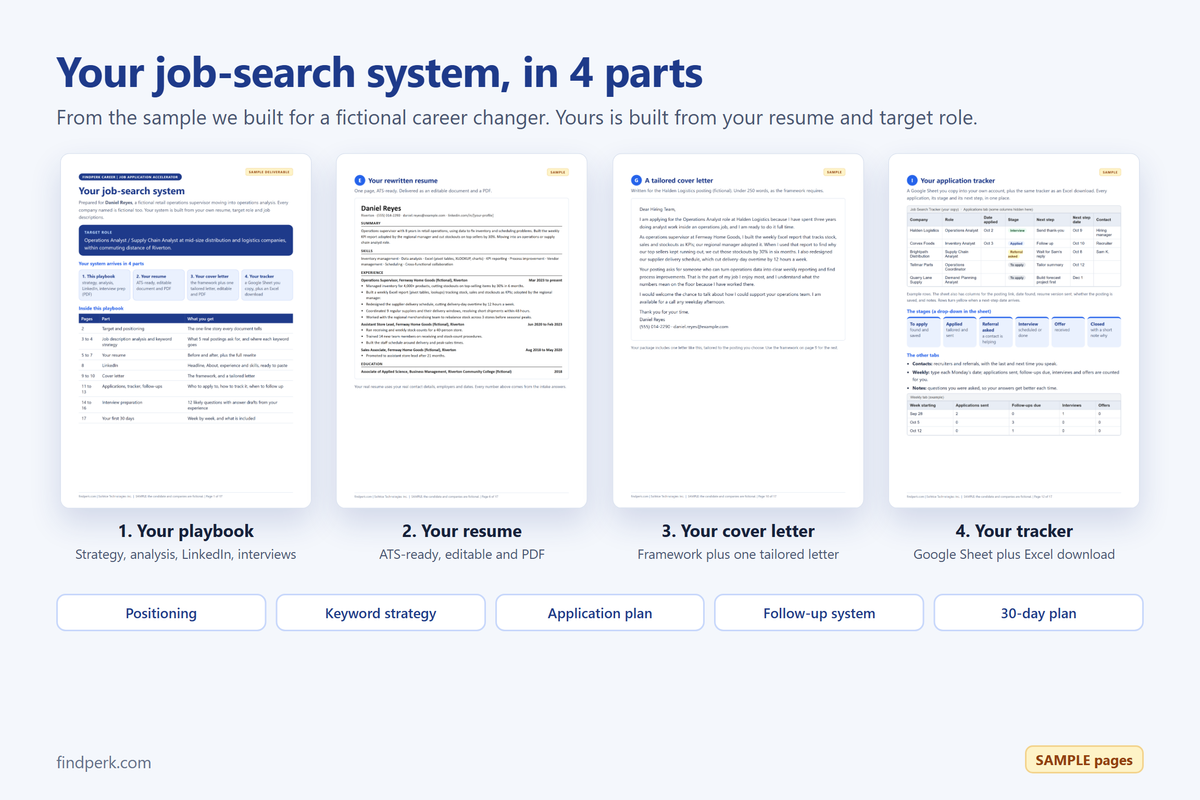The image size is (1200, 800).
Task: Click the Follow-up system pill
Action: click(819, 613)
